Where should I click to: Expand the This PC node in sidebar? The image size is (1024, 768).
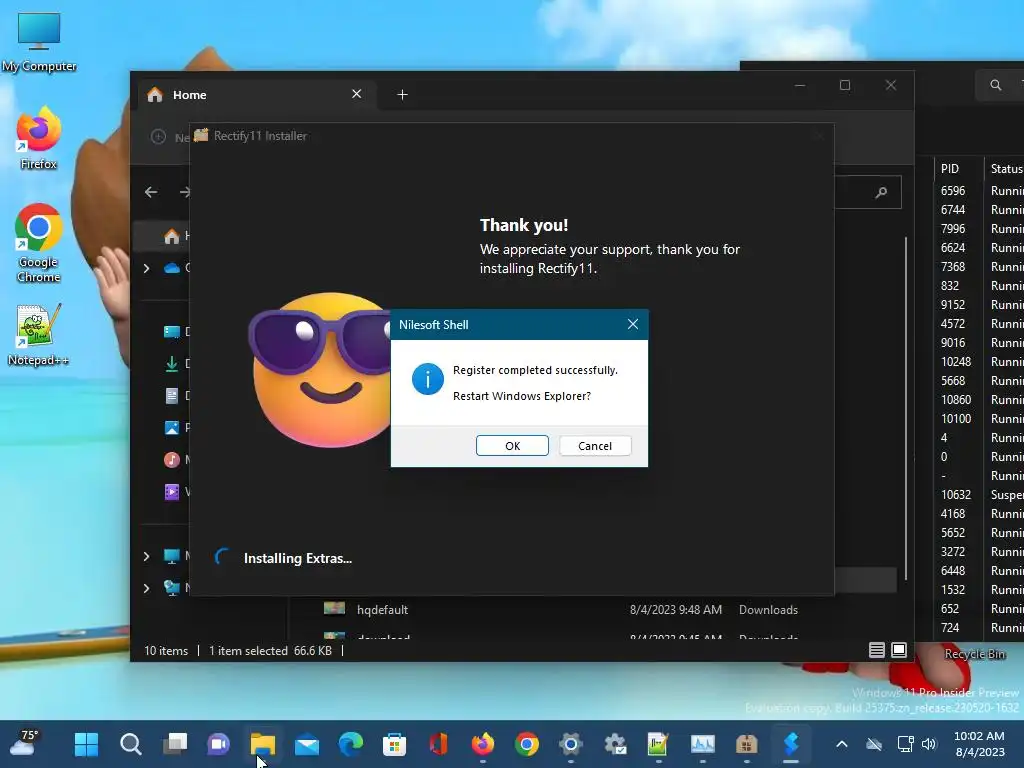pos(146,556)
